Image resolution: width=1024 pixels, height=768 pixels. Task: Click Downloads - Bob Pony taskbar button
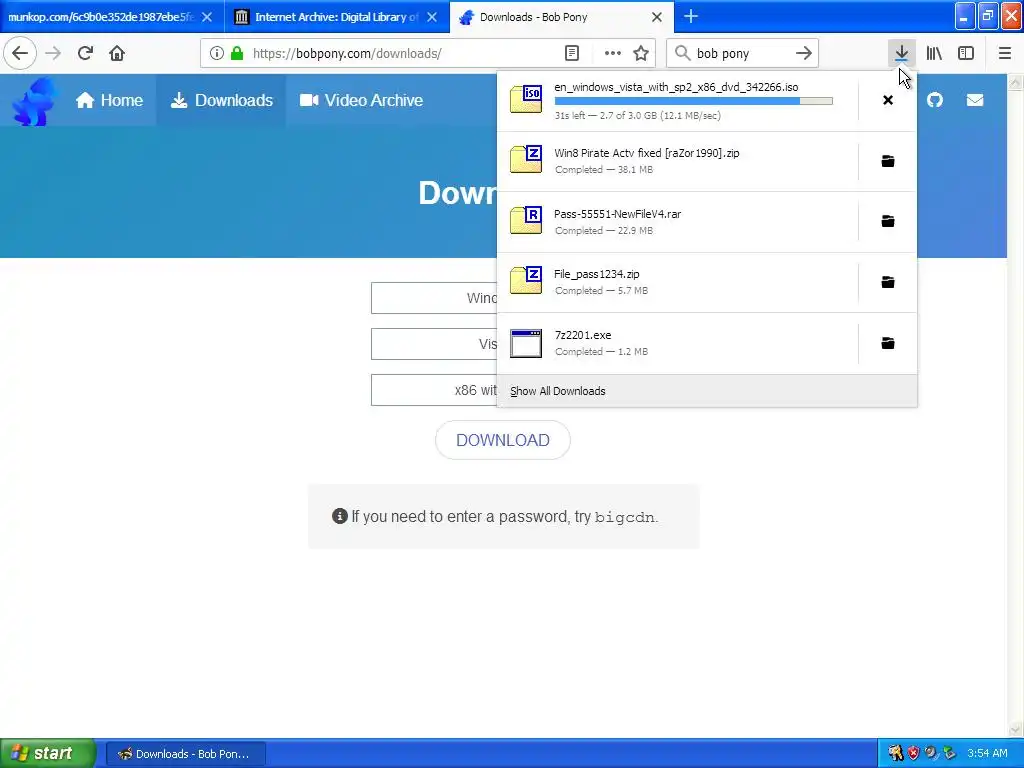click(x=185, y=754)
